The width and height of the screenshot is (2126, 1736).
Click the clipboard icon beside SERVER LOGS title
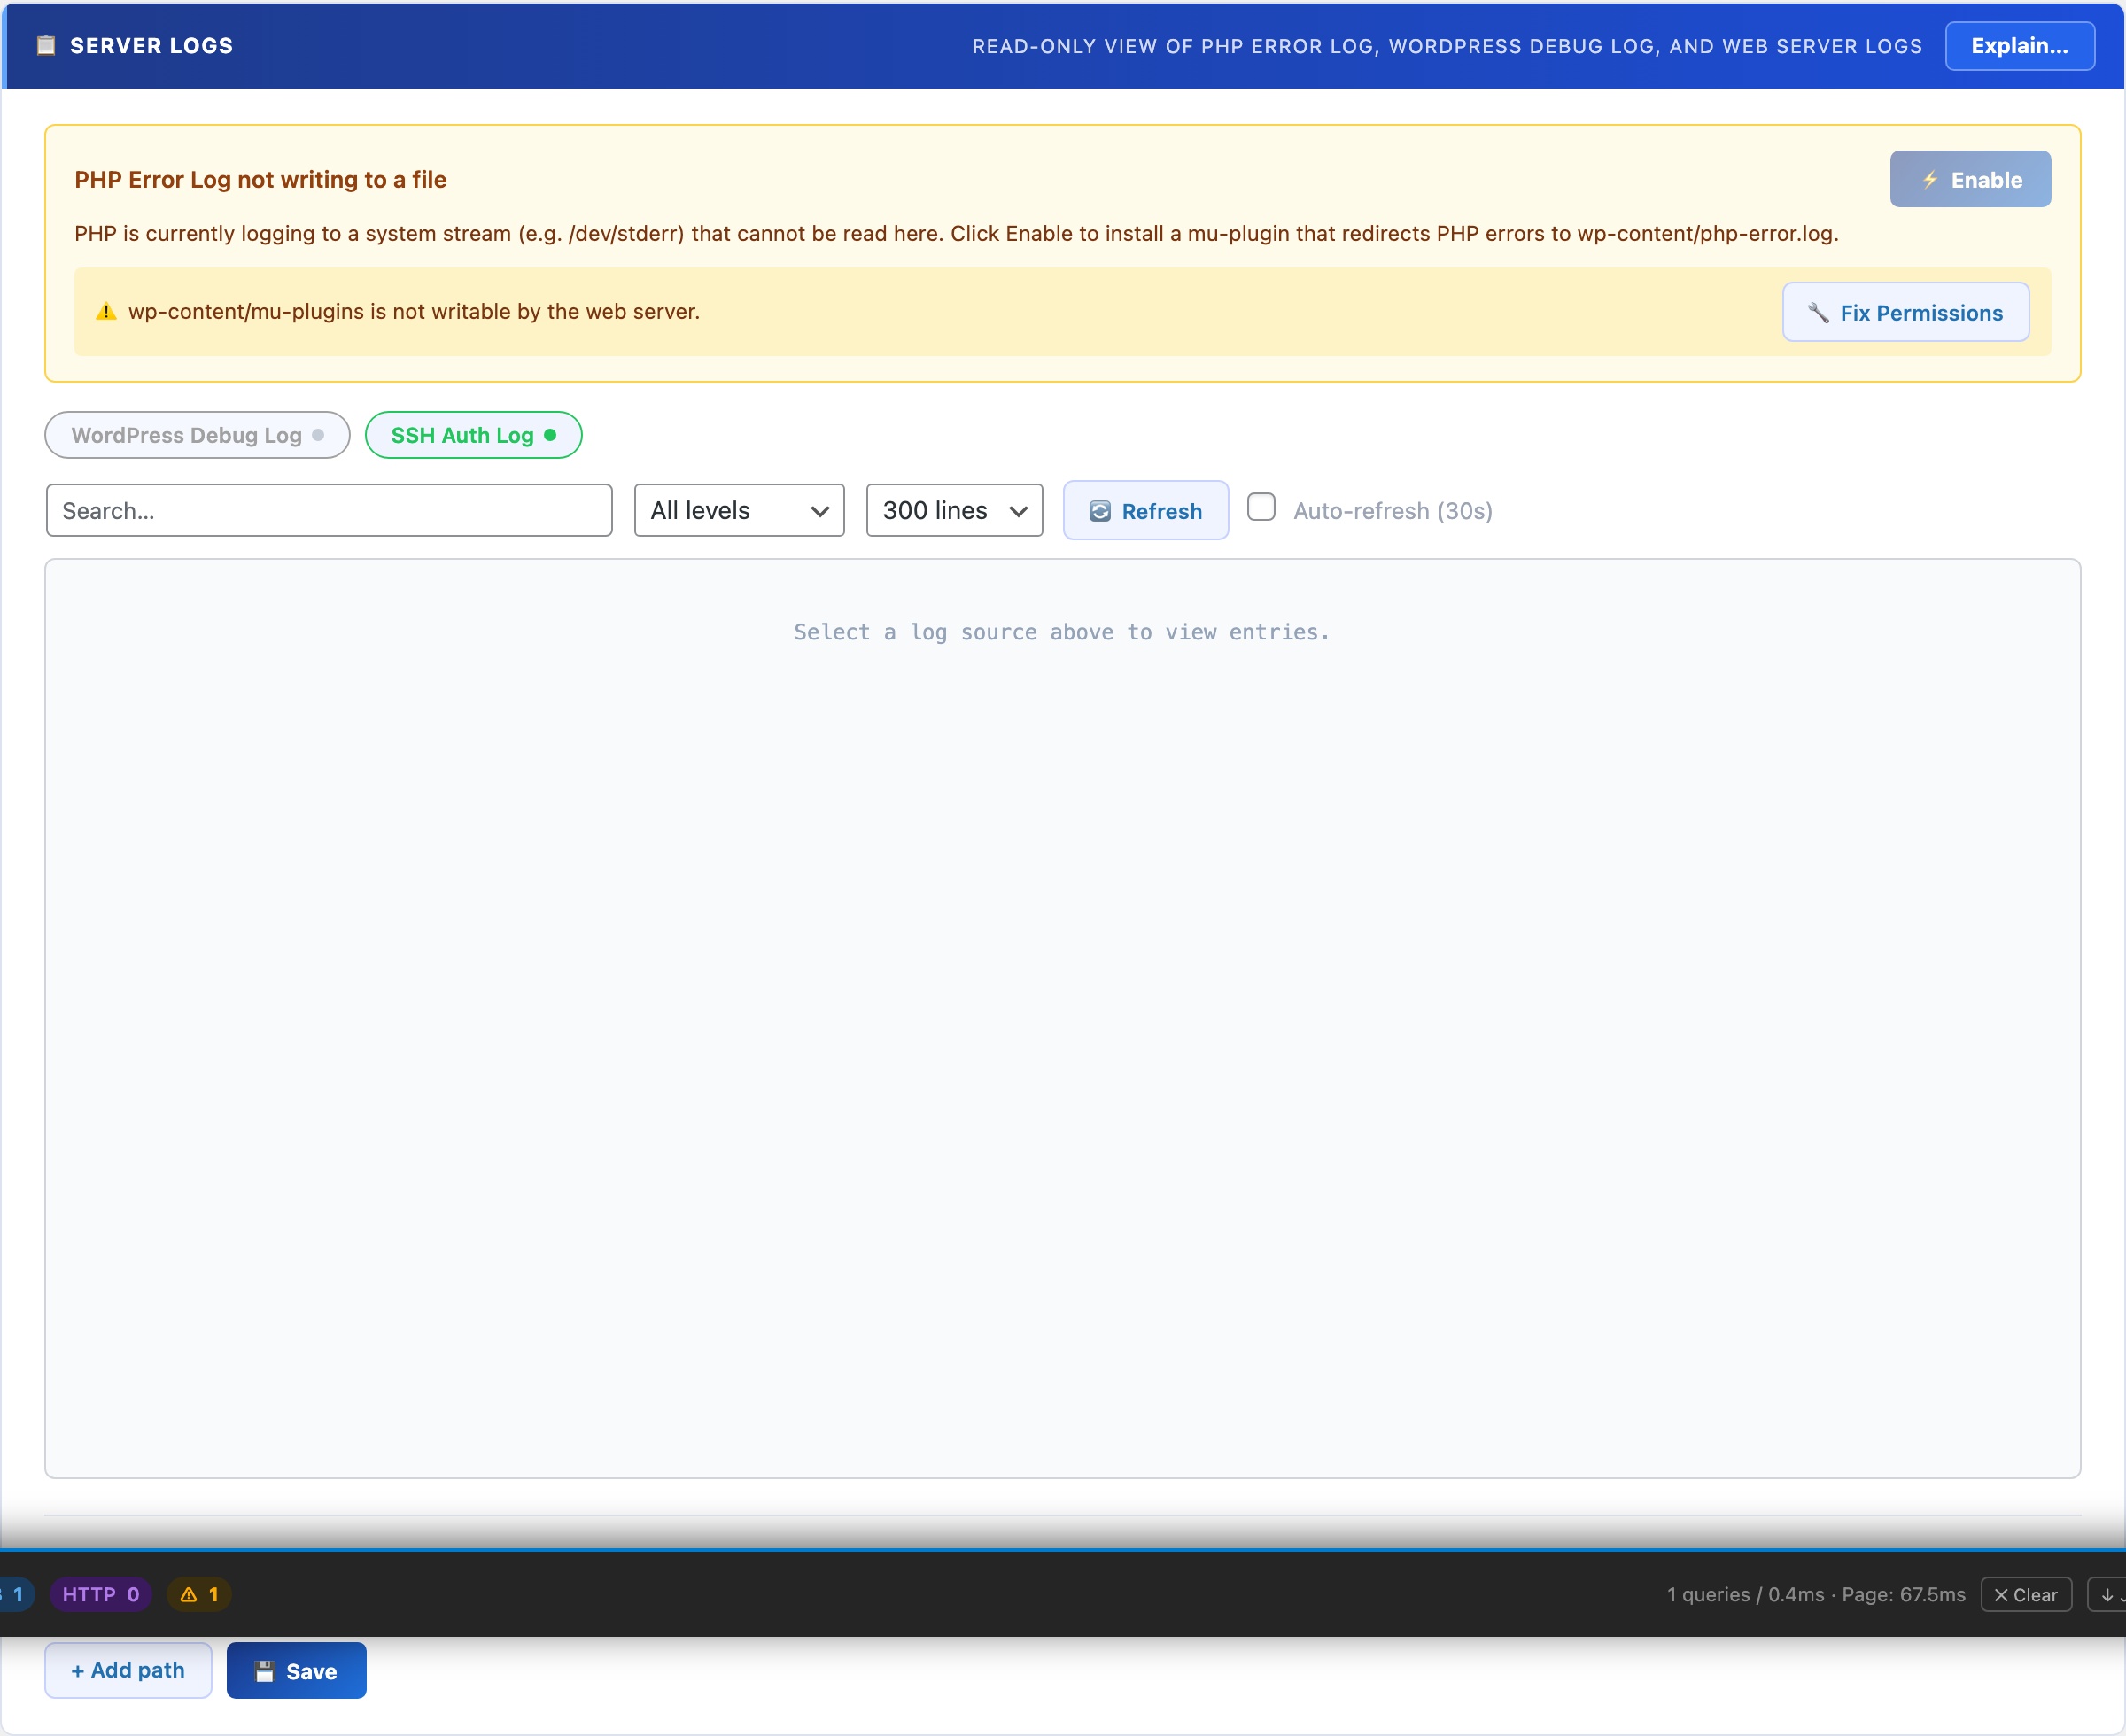[x=44, y=45]
